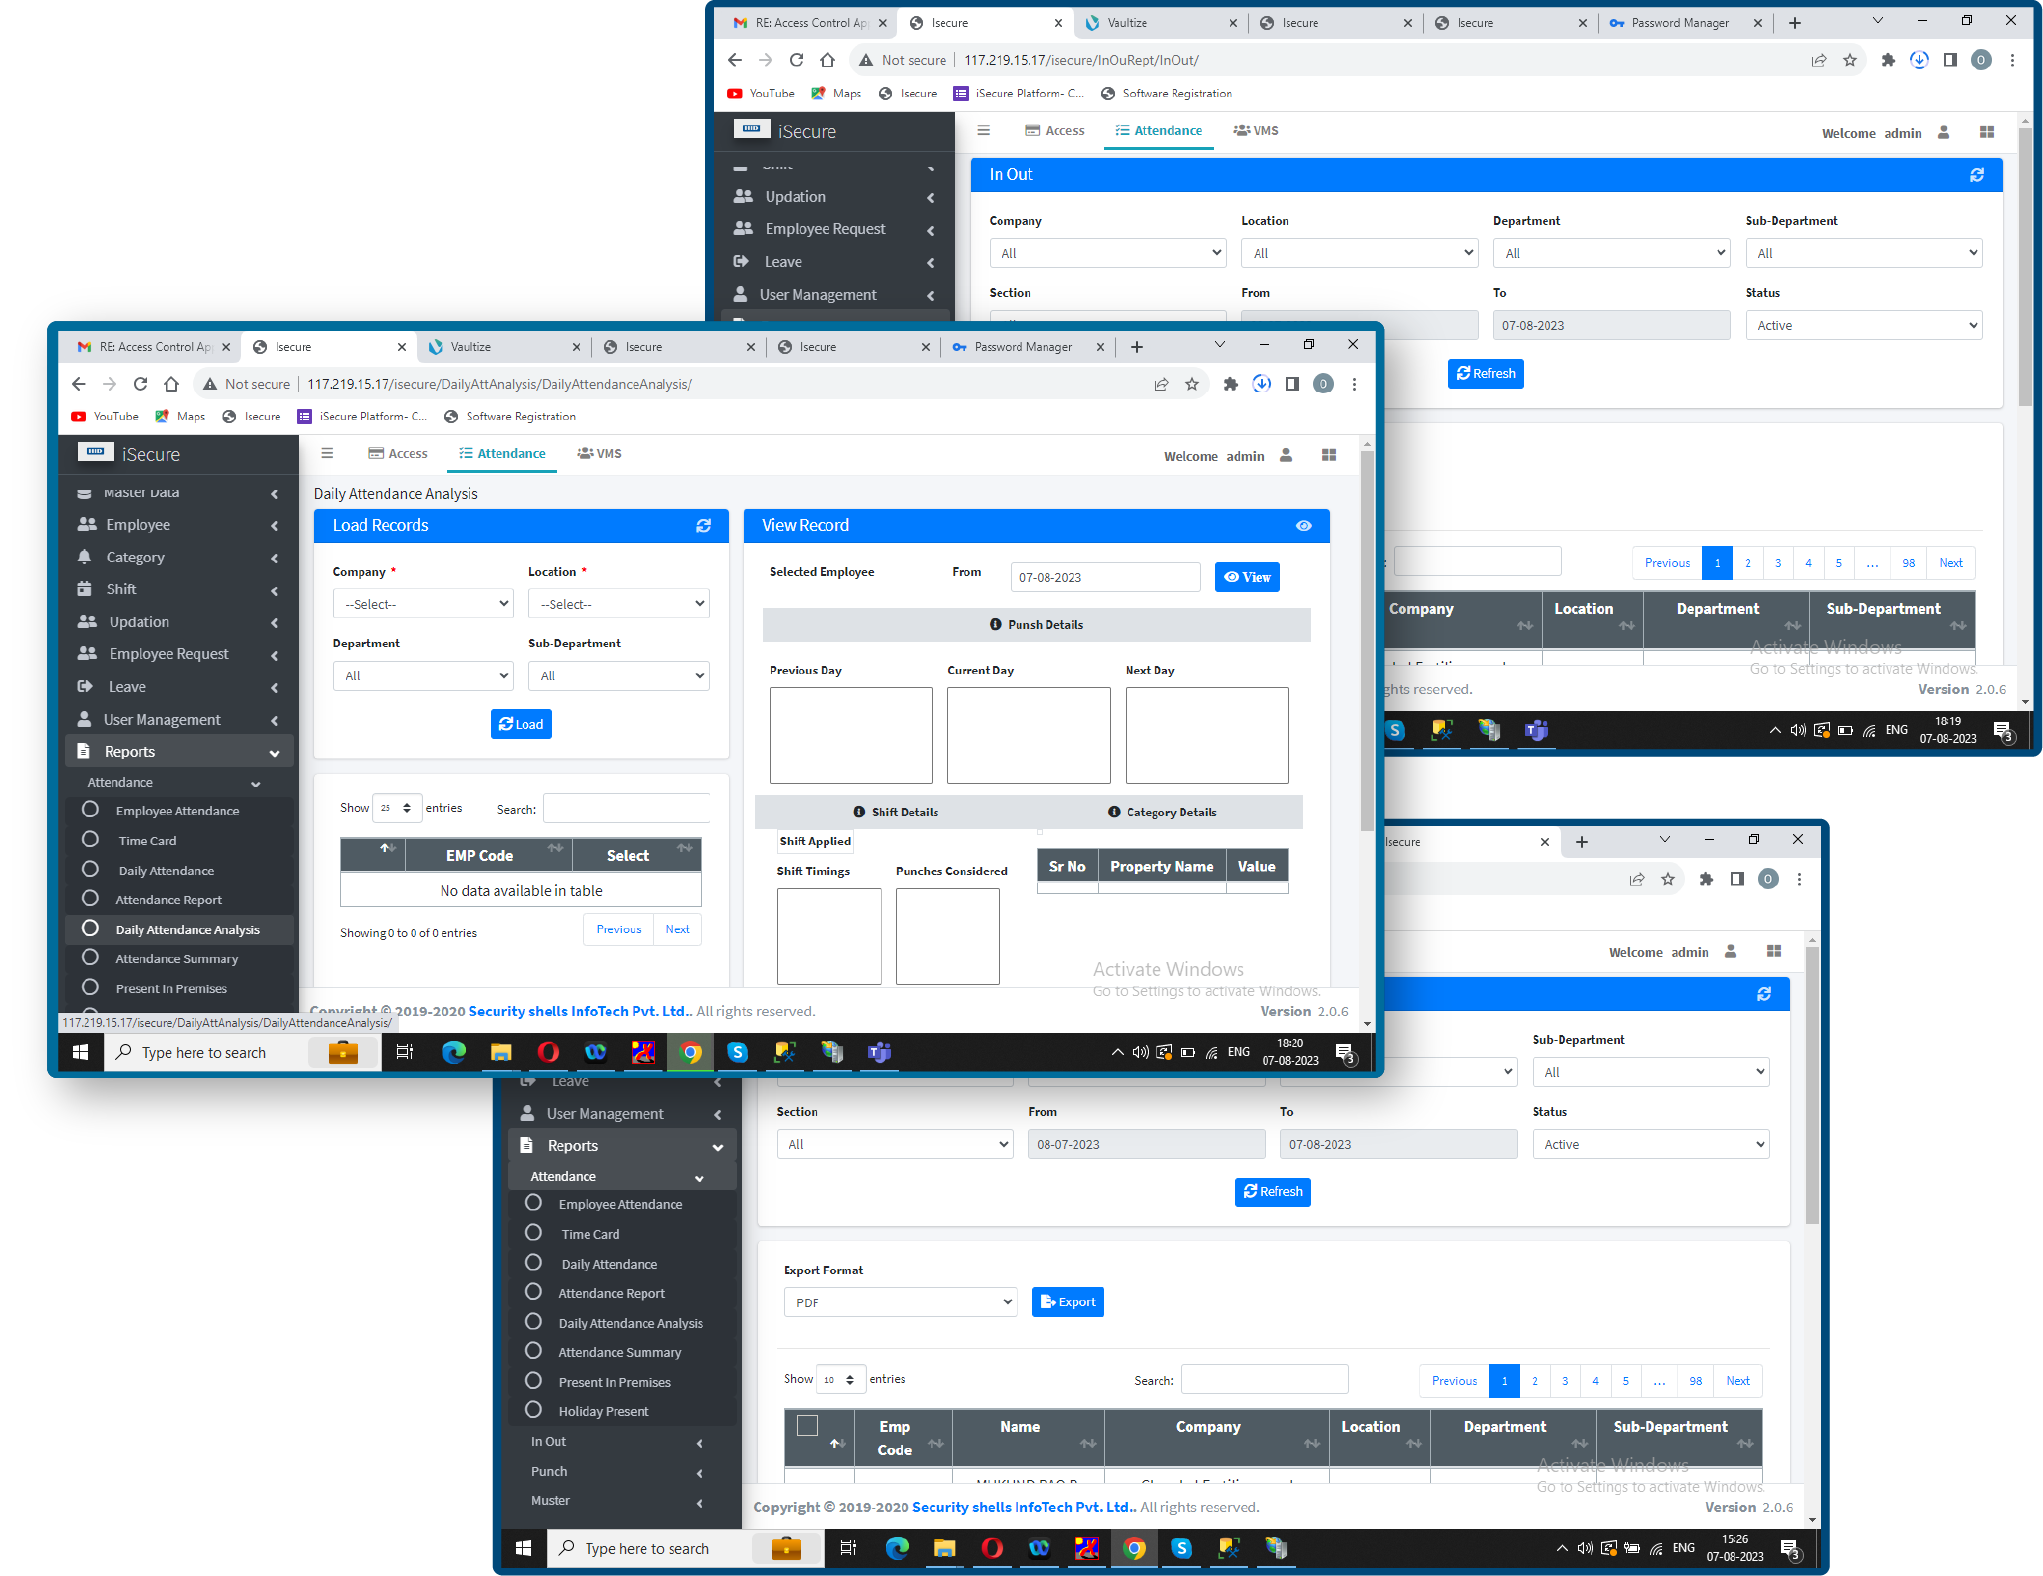Click the refresh icon in Load Records header
Viewport: 2043px width, 1576px height.
point(704,526)
